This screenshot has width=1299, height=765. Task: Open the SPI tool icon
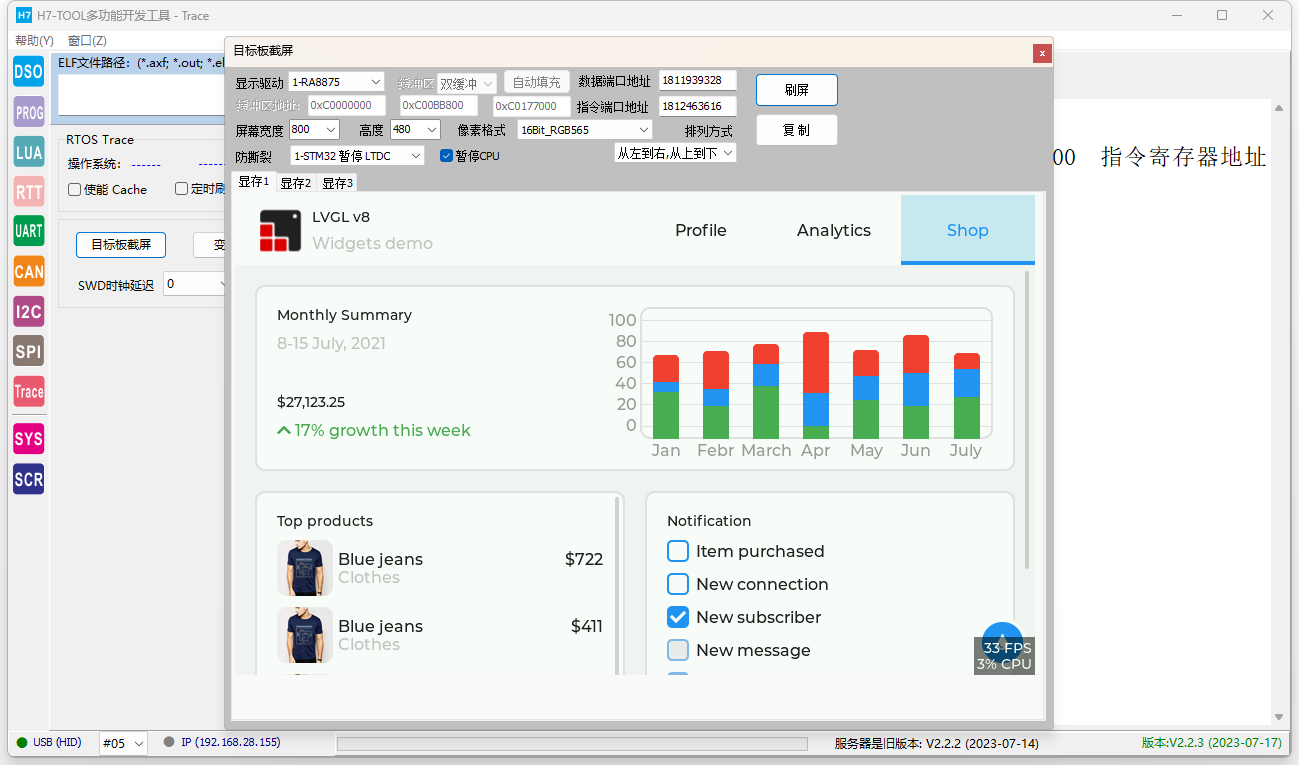29,351
